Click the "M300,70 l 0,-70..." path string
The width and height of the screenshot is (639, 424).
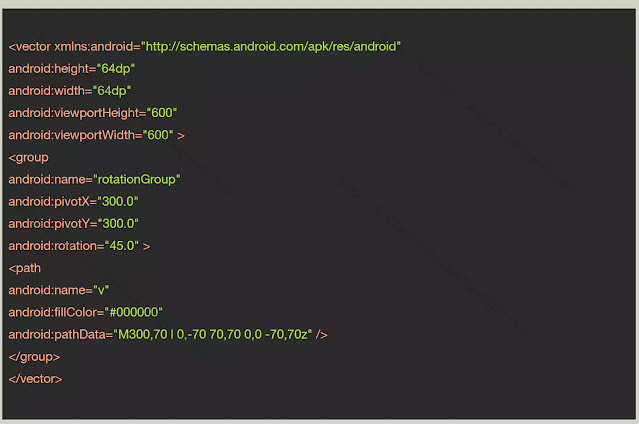pos(214,333)
